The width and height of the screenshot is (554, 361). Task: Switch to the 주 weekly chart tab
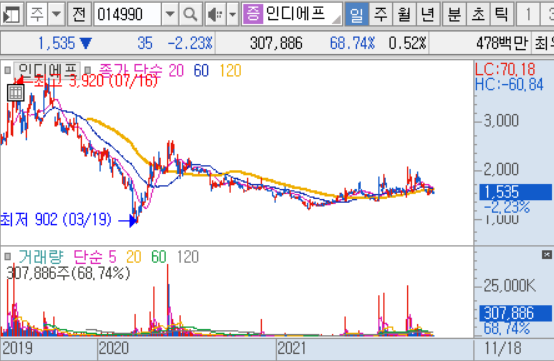tap(381, 14)
